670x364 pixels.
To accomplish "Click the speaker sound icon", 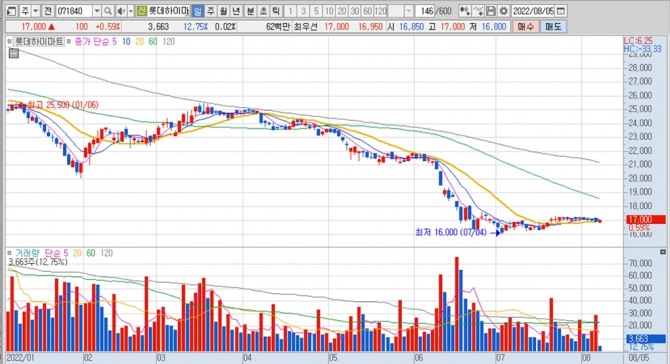I will (121, 11).
